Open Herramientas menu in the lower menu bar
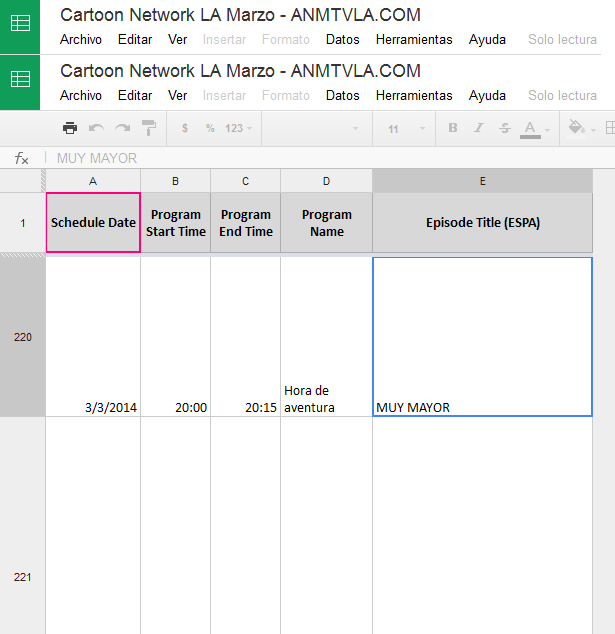Screen dimensions: 615x634 click(x=414, y=95)
